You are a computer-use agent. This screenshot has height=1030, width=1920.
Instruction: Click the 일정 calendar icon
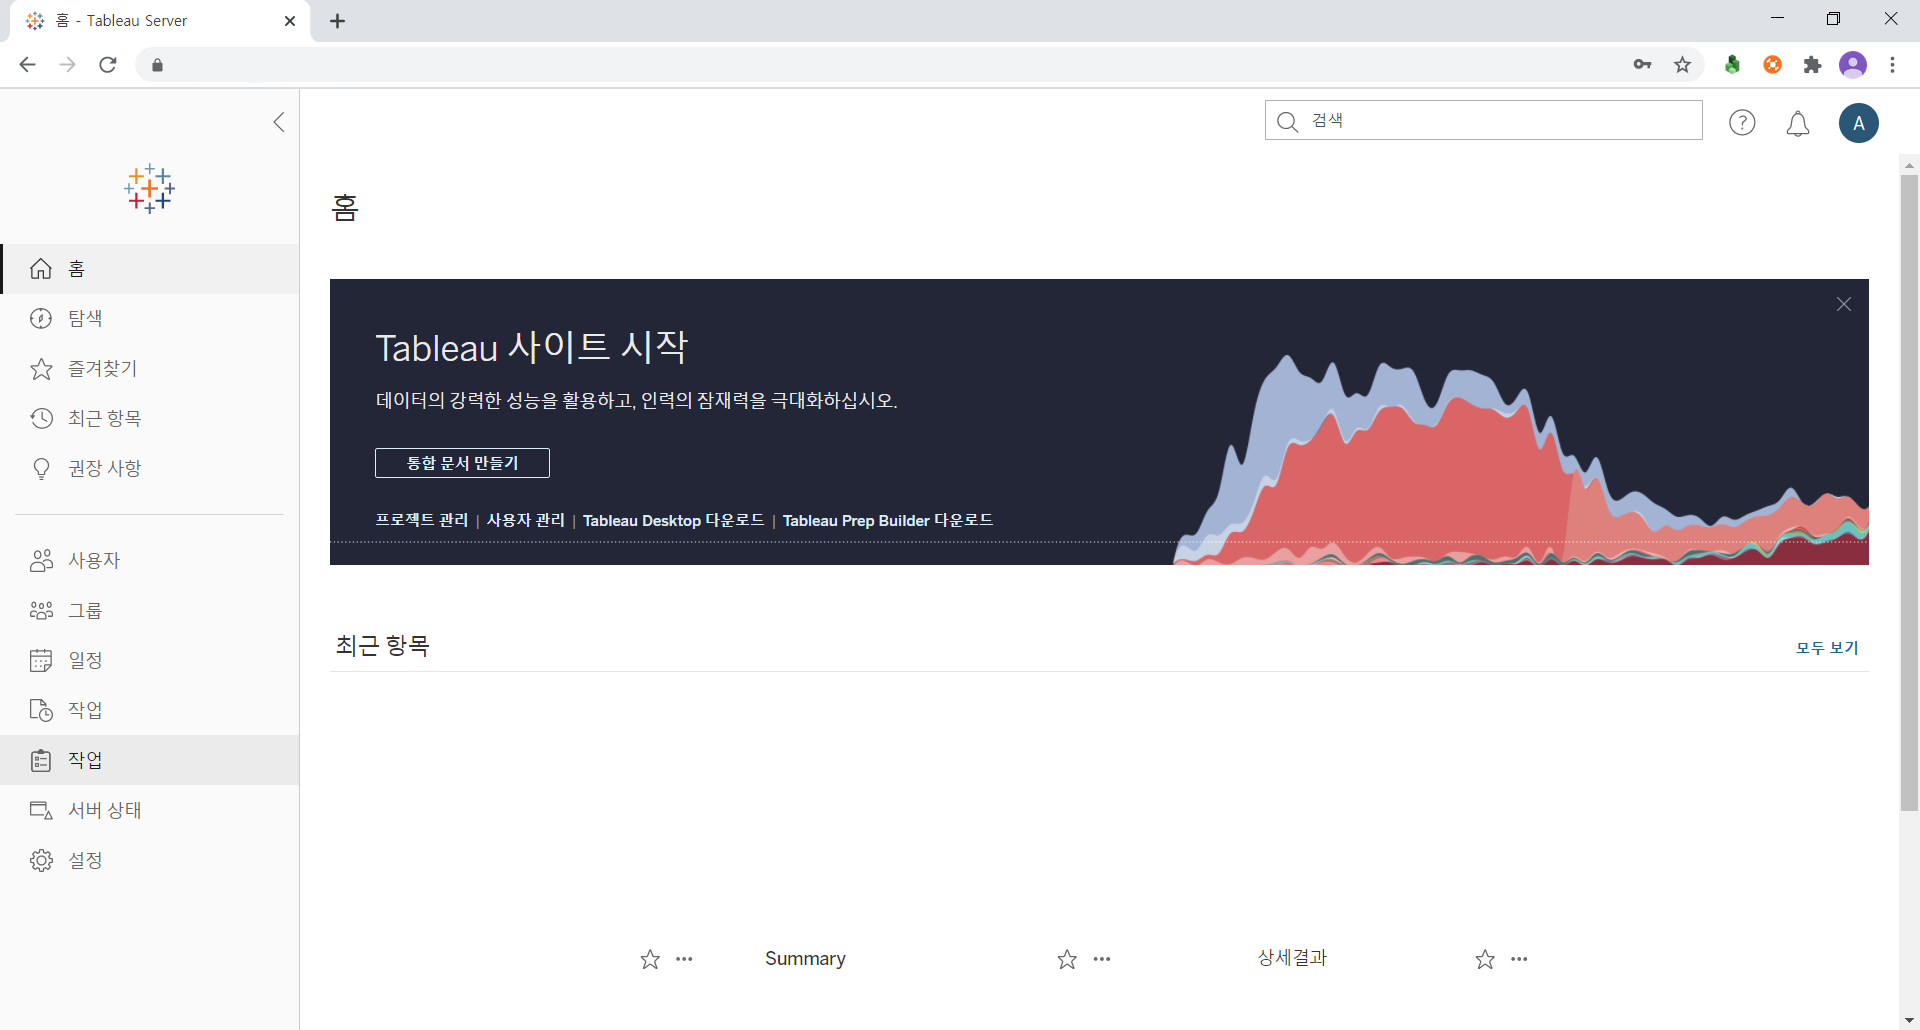[41, 660]
